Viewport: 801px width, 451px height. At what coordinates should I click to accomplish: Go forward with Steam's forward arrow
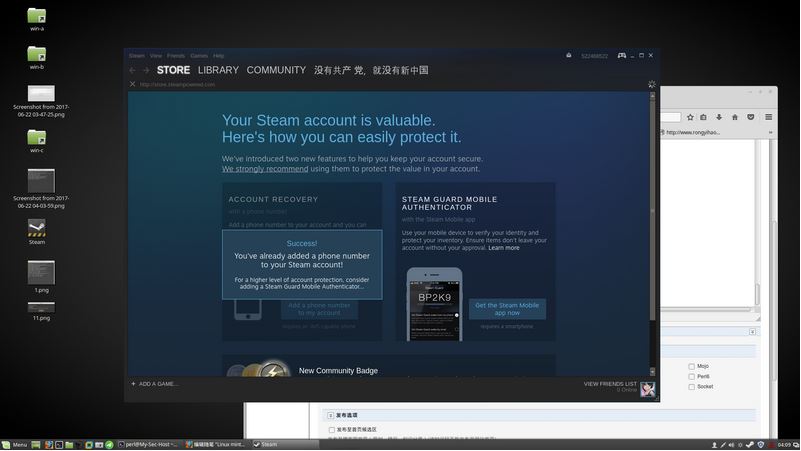pyautogui.click(x=146, y=70)
